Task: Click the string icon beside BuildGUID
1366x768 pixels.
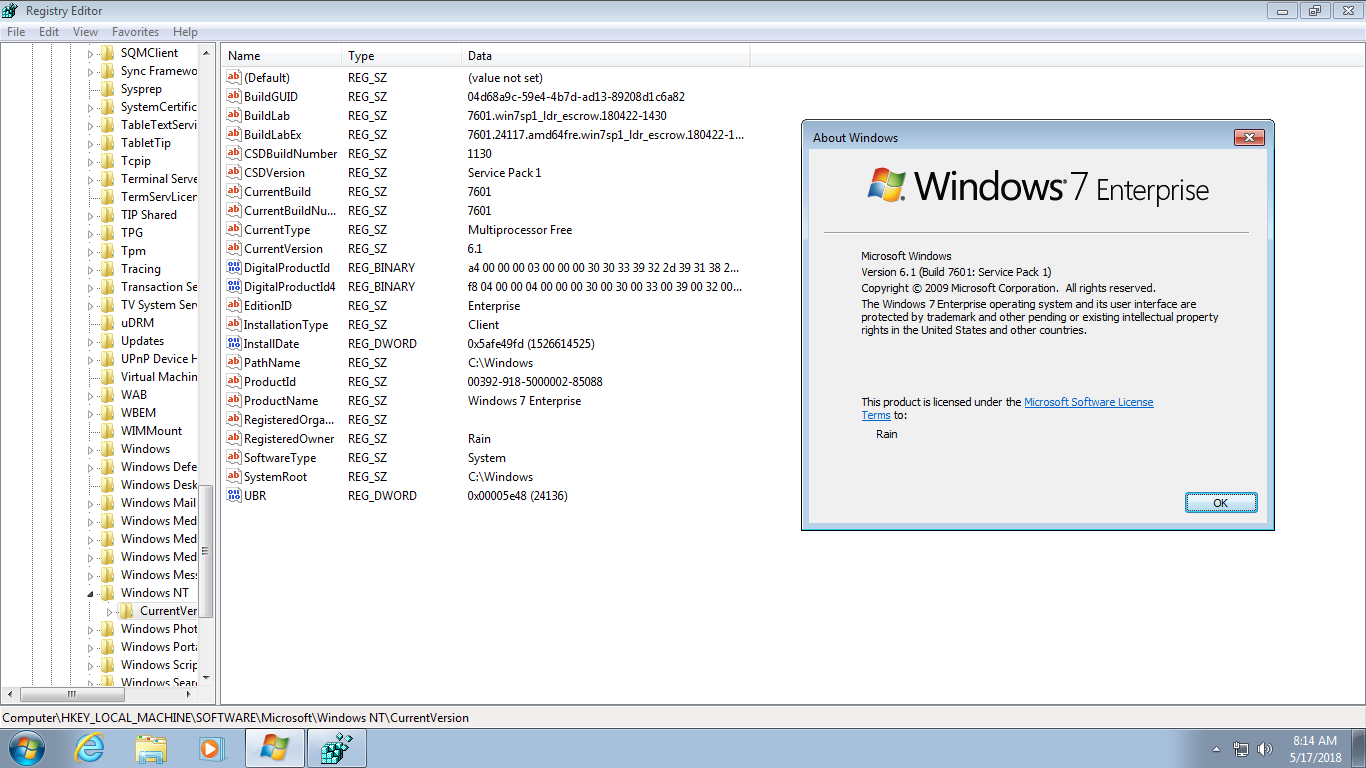Action: click(x=235, y=97)
